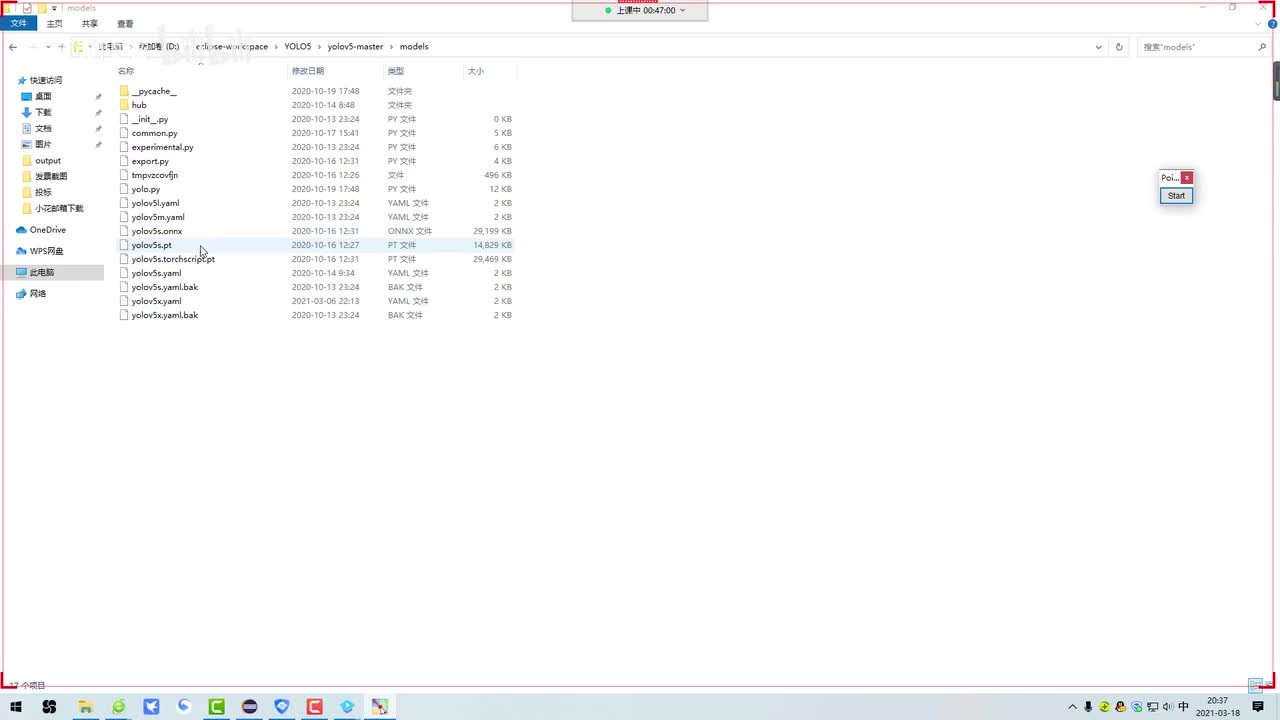Sort files by the 类型 column header
Image resolution: width=1280 pixels, height=720 pixels.
396,71
